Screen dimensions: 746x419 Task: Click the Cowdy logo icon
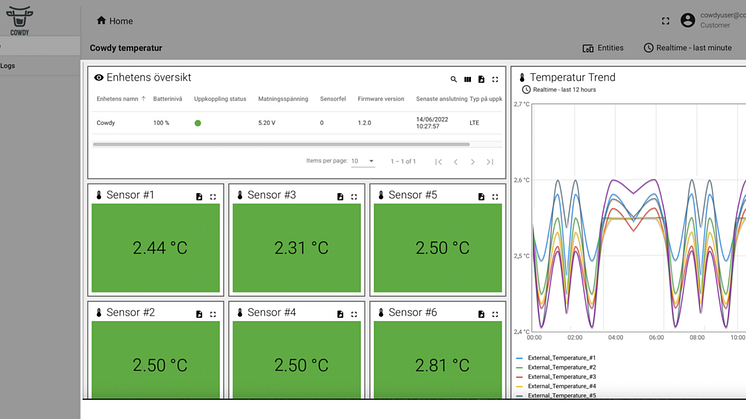pos(20,20)
